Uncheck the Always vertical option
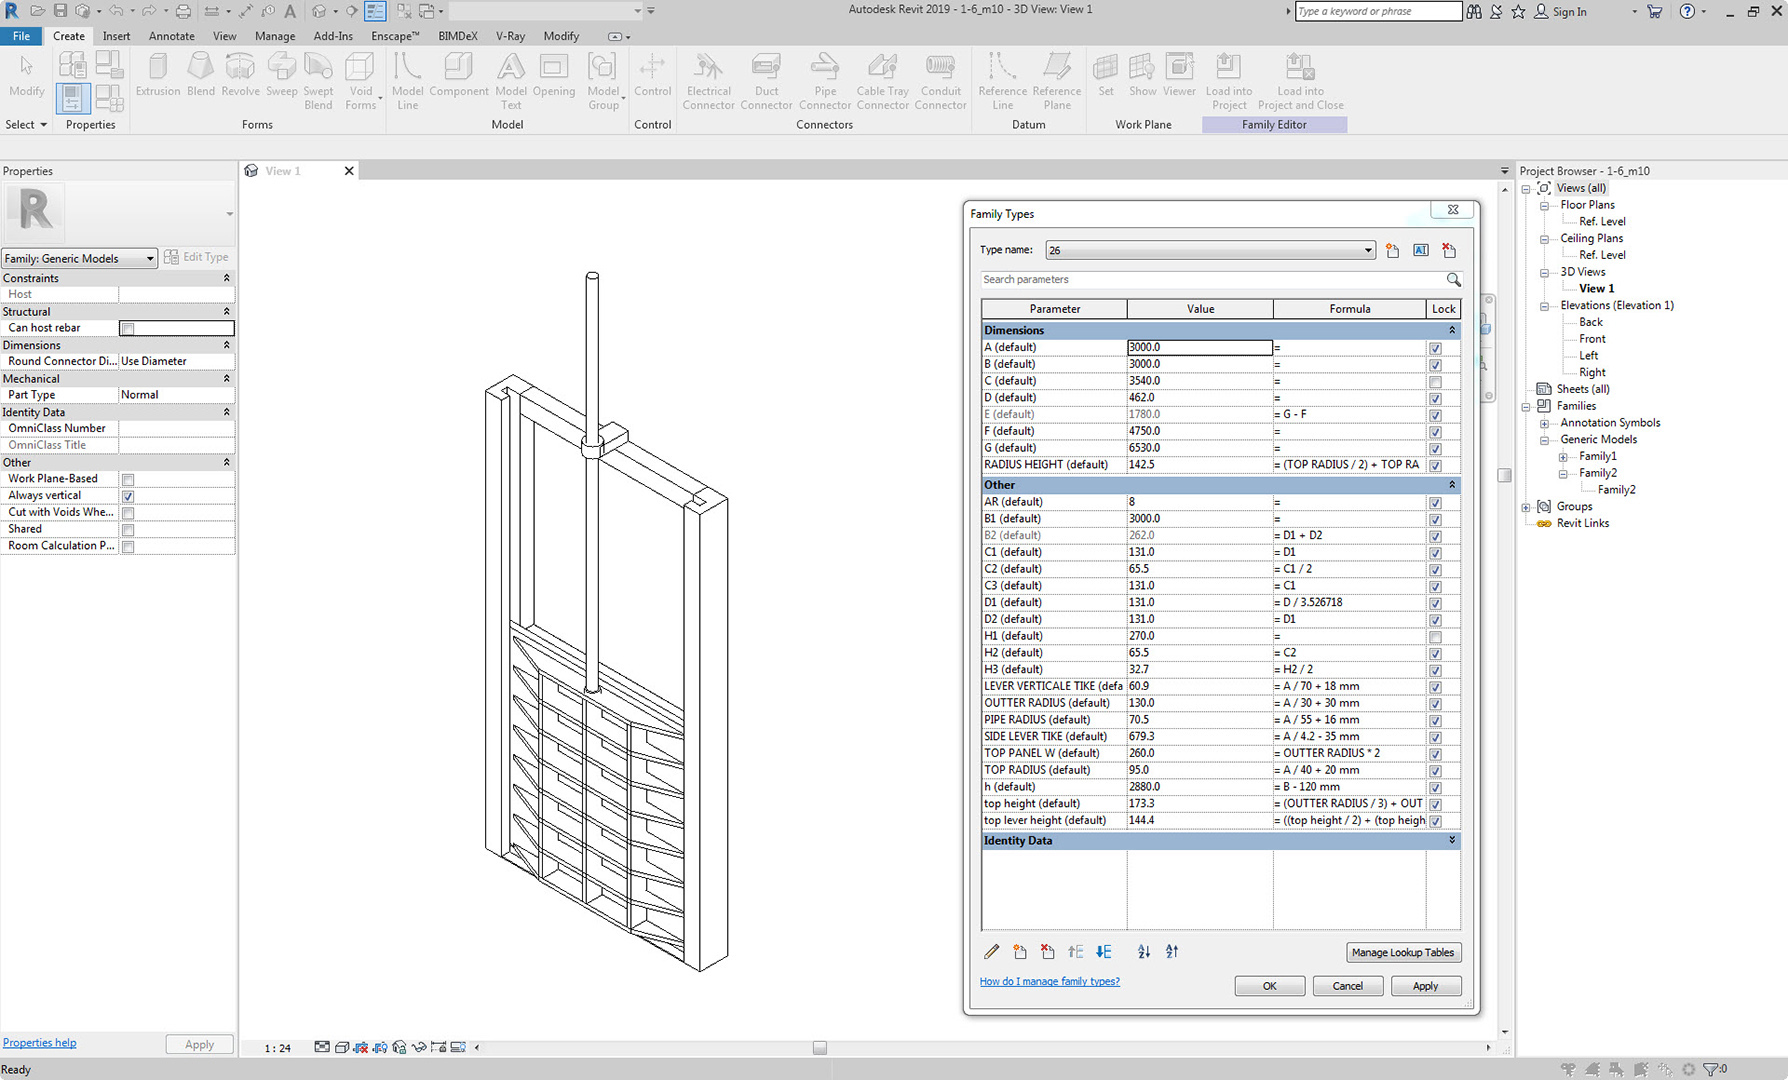 tap(128, 497)
